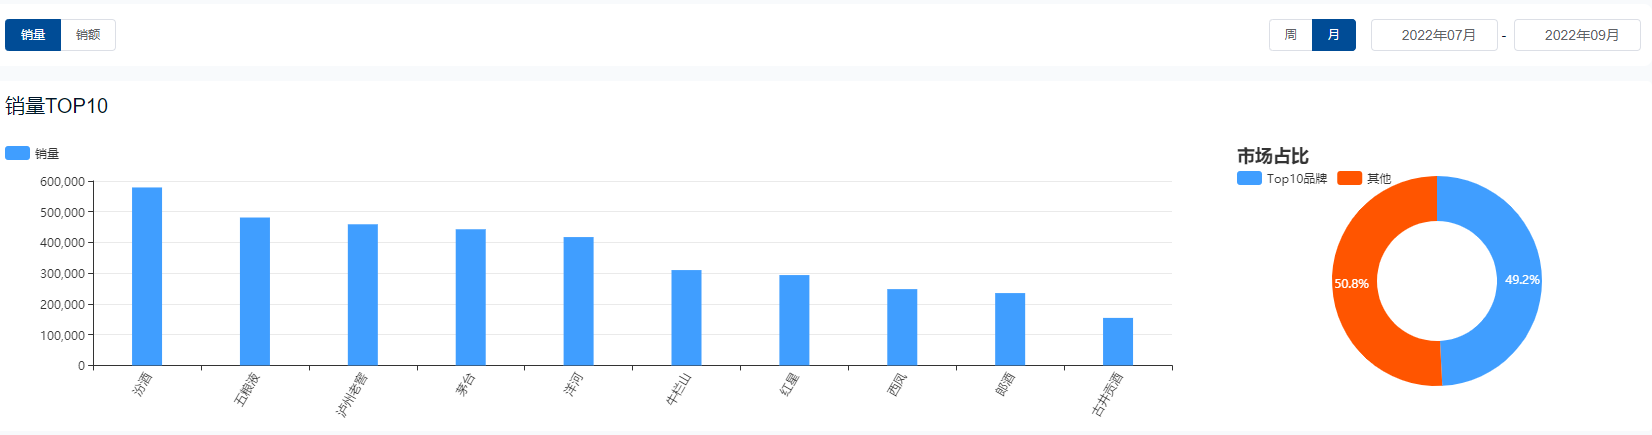
Task: Toggle the blue 销量 legend swatch
Action: (18, 153)
